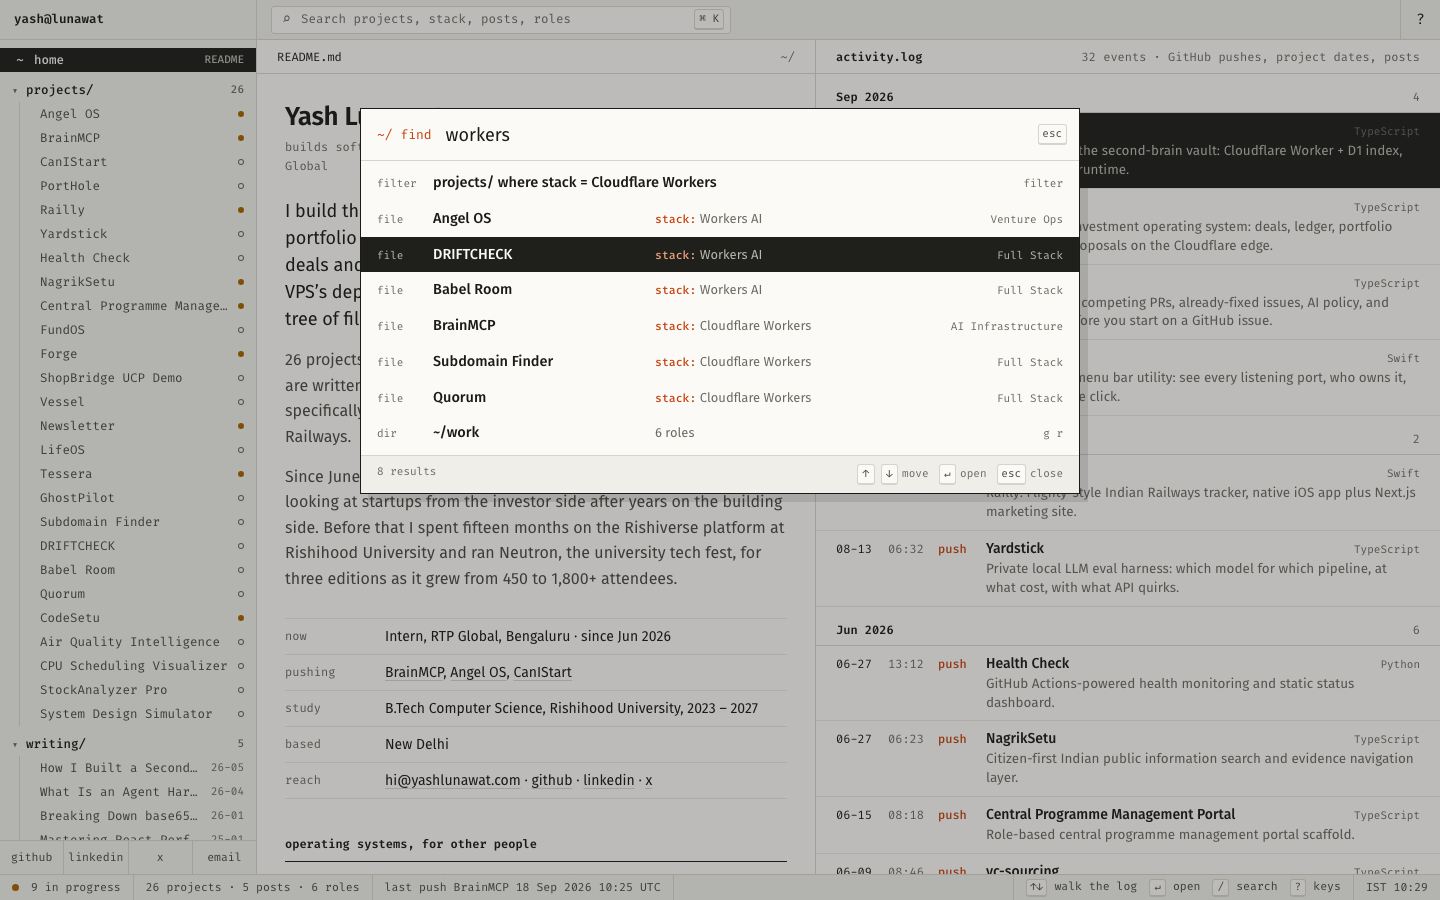Open the ~/work directory result
The width and height of the screenshot is (1440, 900).
pos(720,433)
